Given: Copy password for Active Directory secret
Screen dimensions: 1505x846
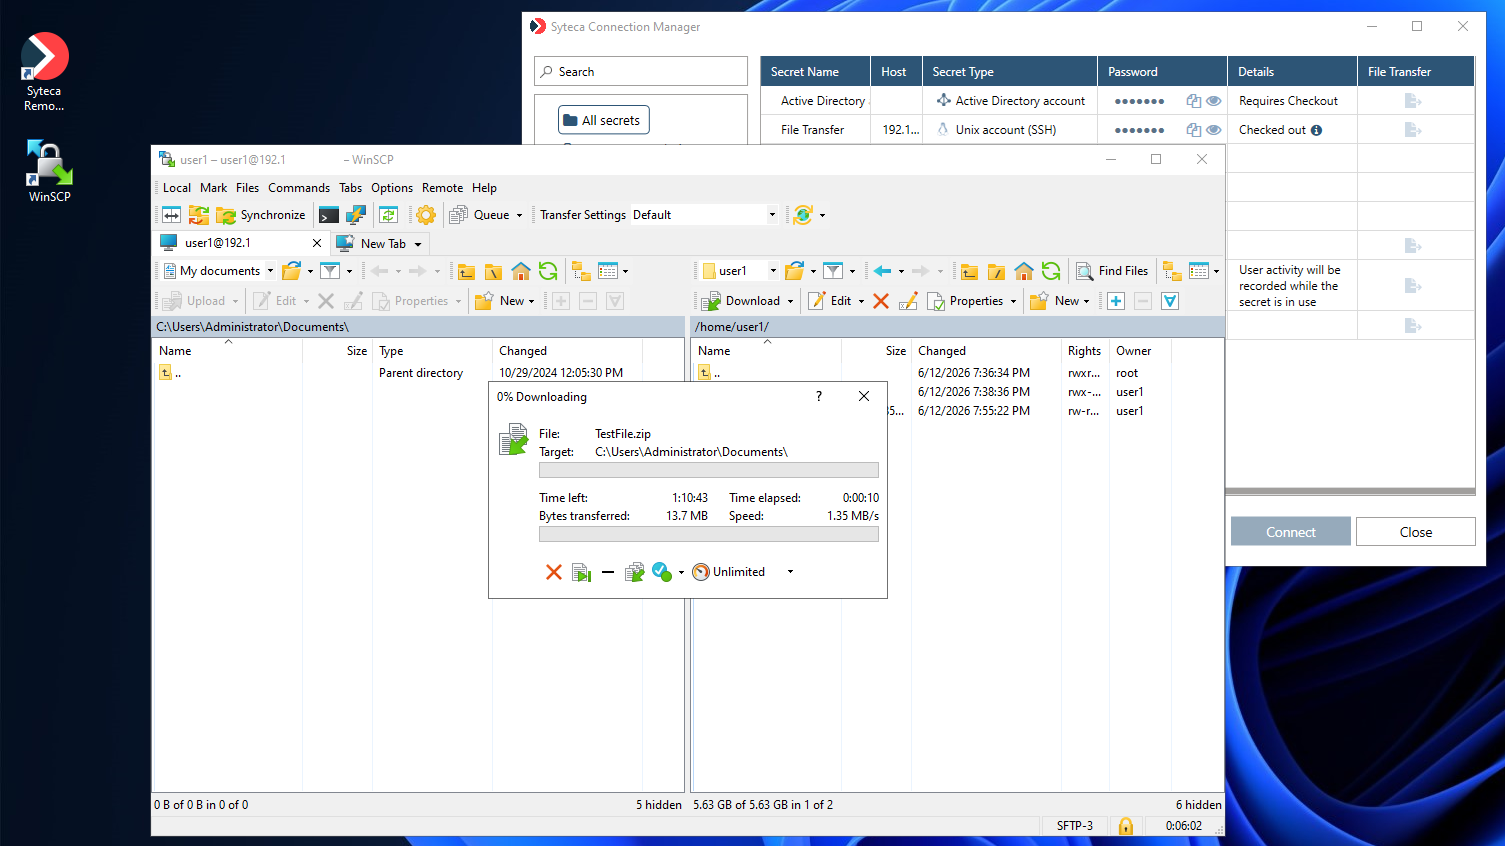Looking at the screenshot, I should 1193,101.
